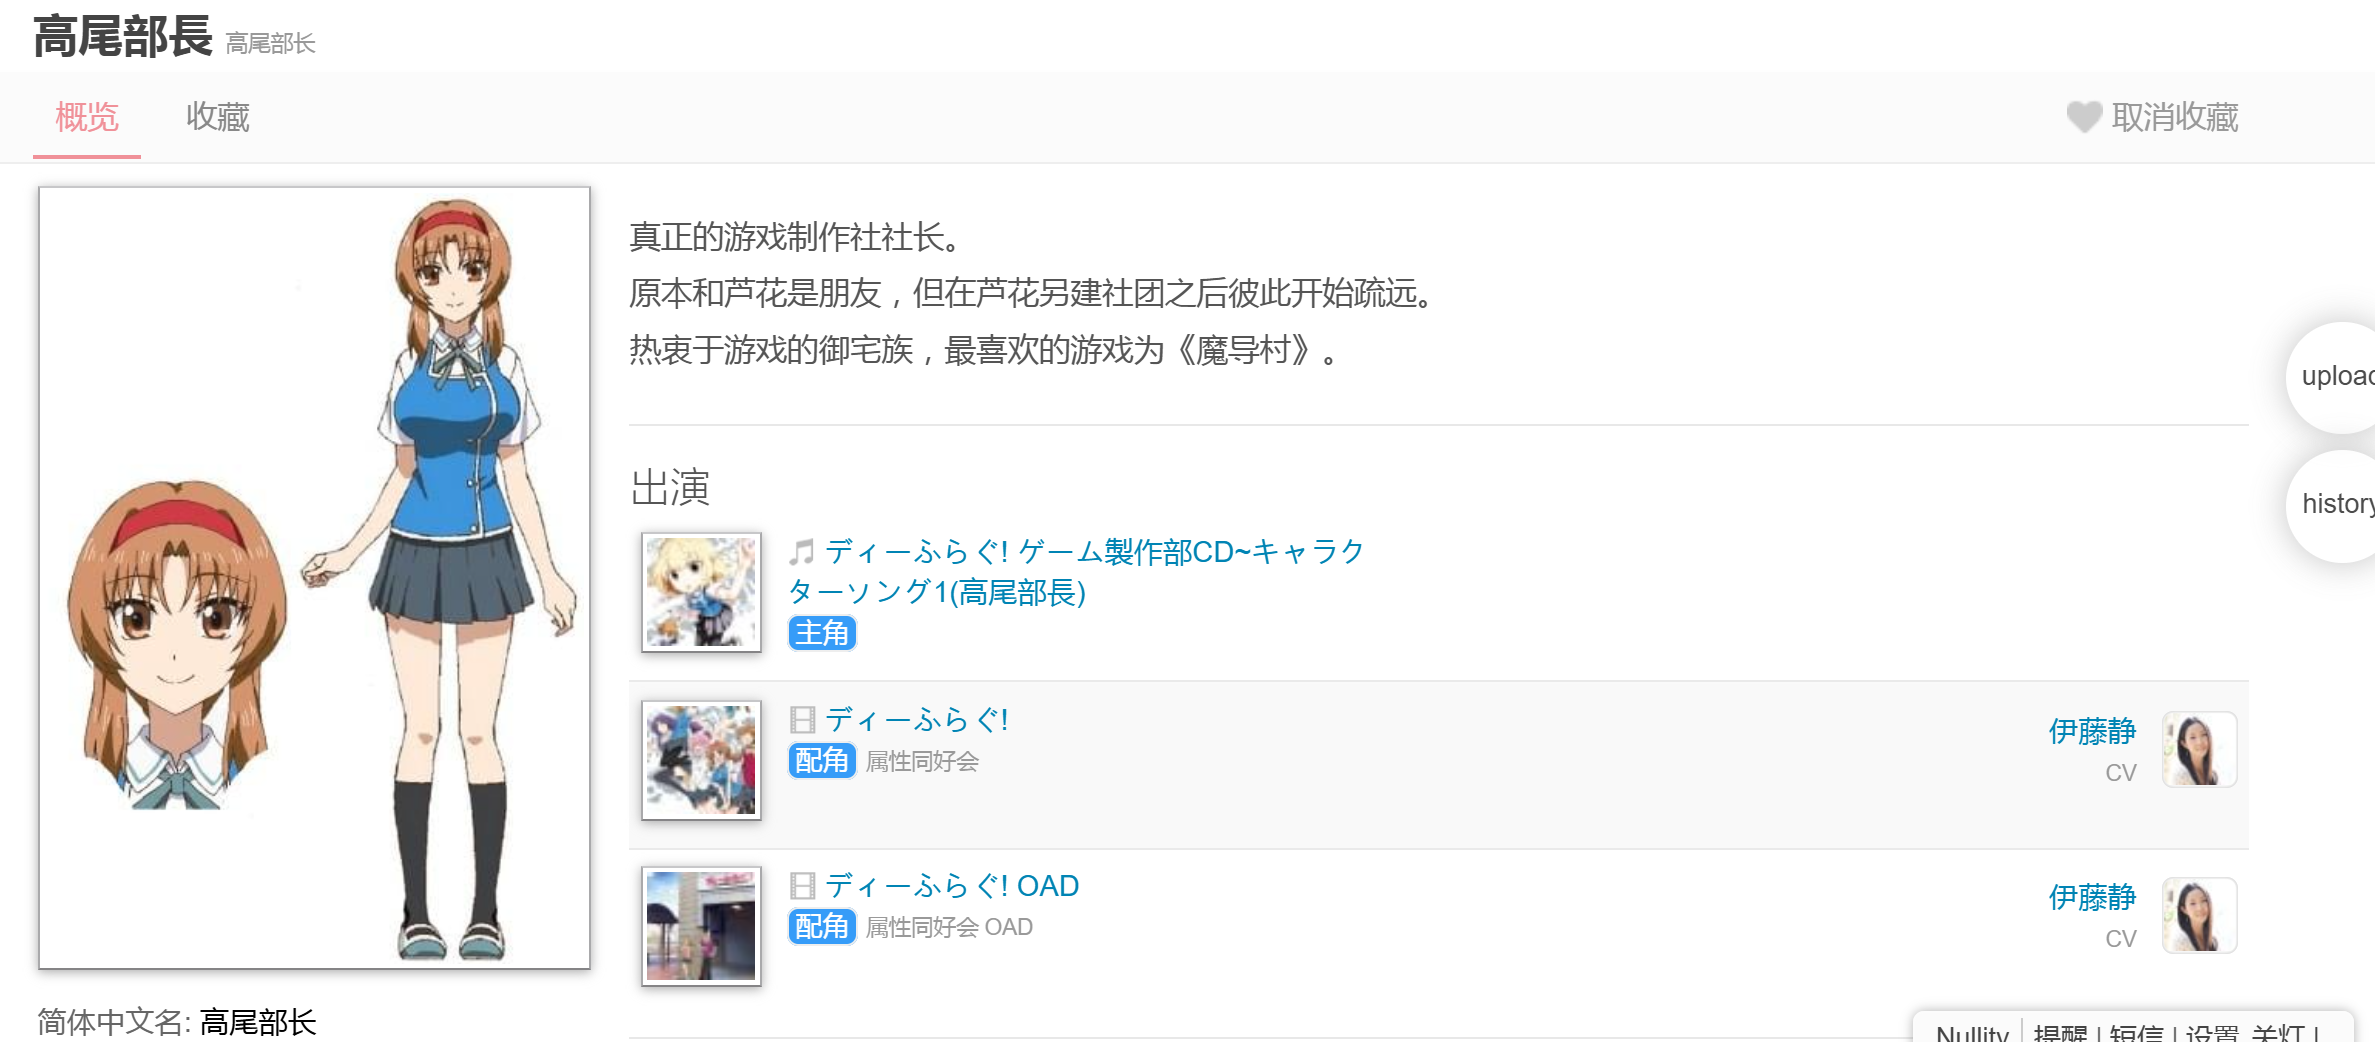Viewport: 2375px width, 1042px height.
Task: Open the upload floating button
Action: pos(2332,377)
